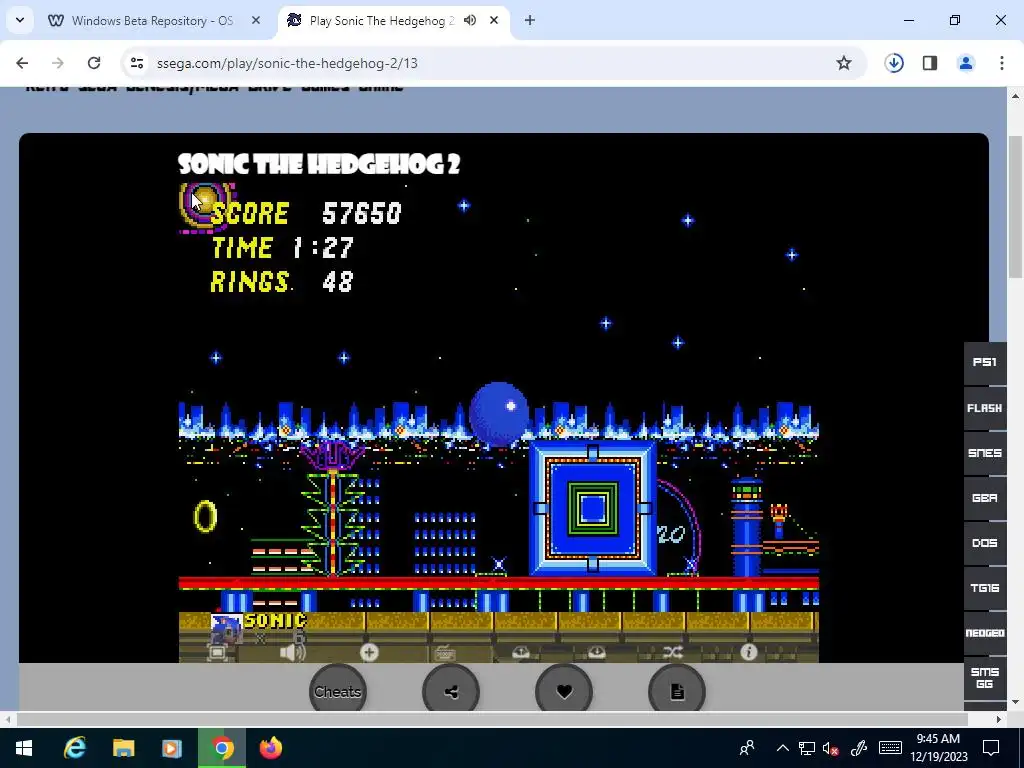Viewport: 1024px width, 768px height.
Task: Open the Windows Start menu
Action: pyautogui.click(x=24, y=748)
